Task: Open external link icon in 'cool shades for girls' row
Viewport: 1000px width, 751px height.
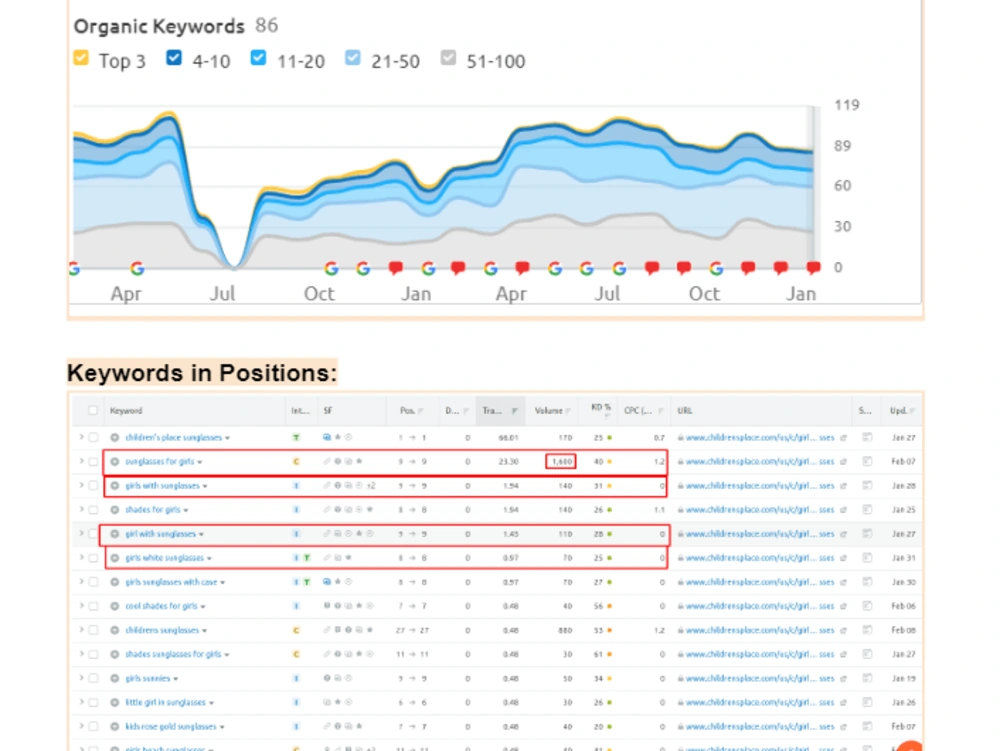Action: (844, 606)
